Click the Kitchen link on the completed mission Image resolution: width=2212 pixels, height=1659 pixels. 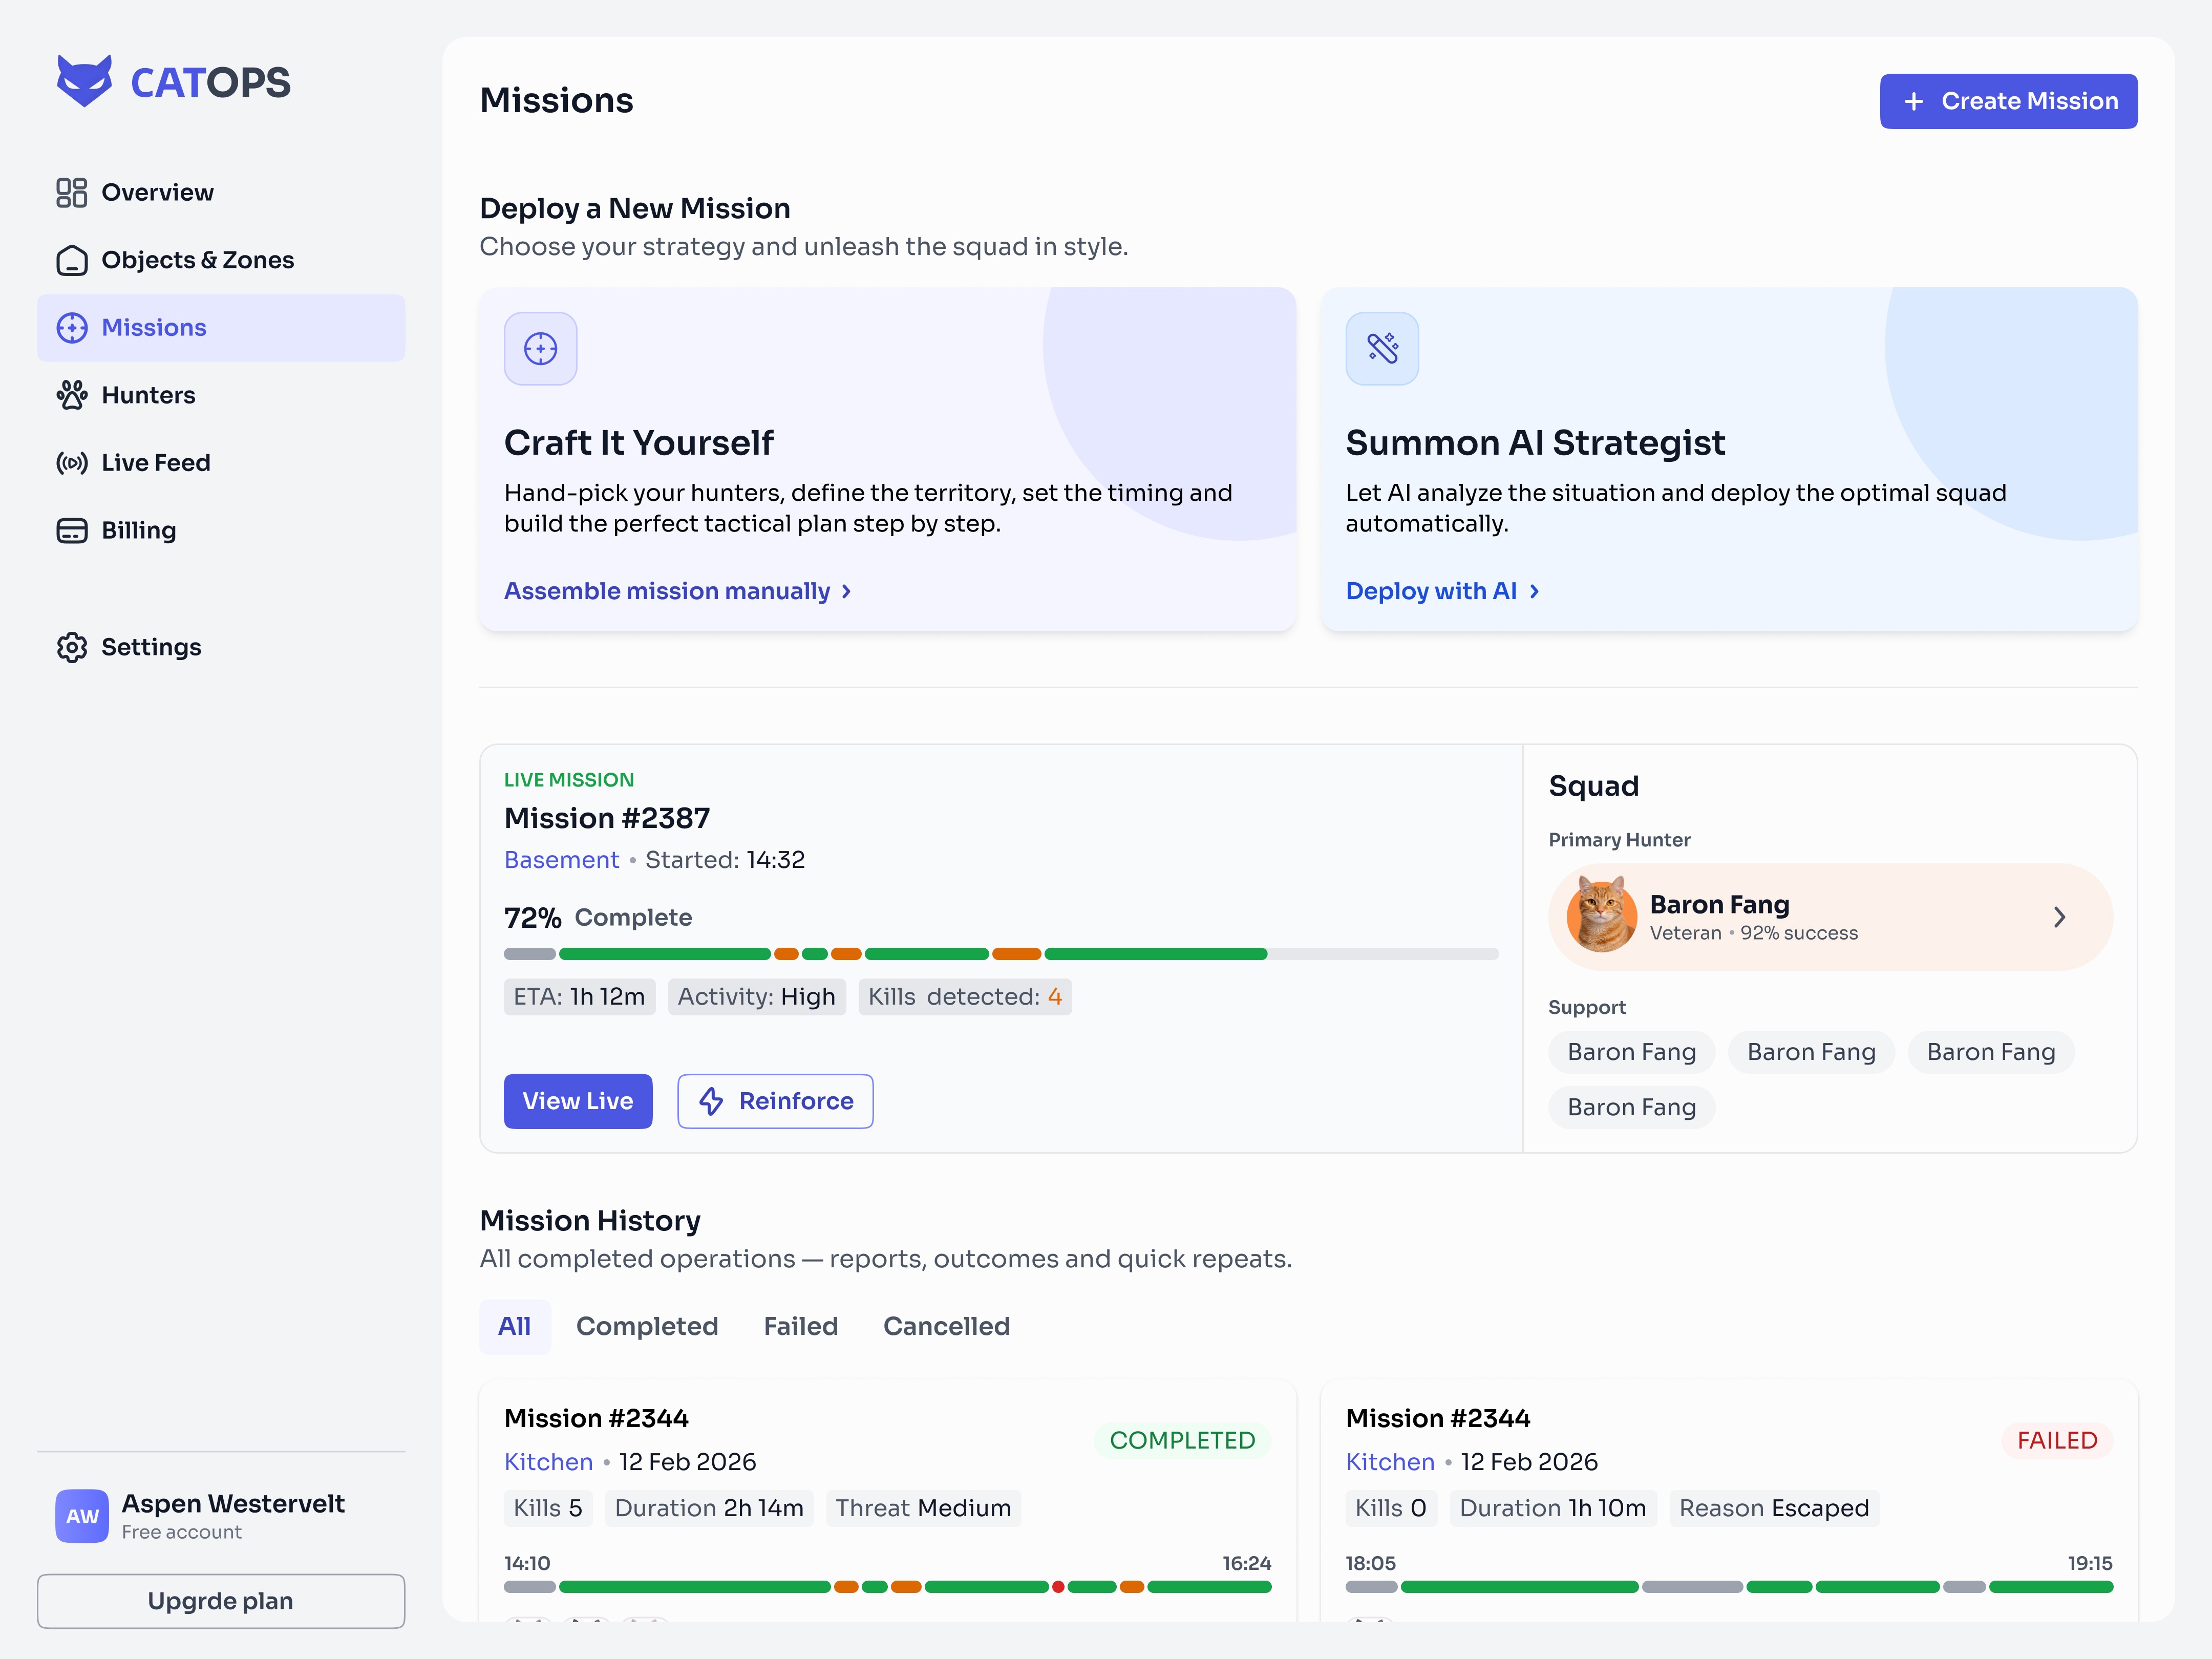[x=548, y=1462]
